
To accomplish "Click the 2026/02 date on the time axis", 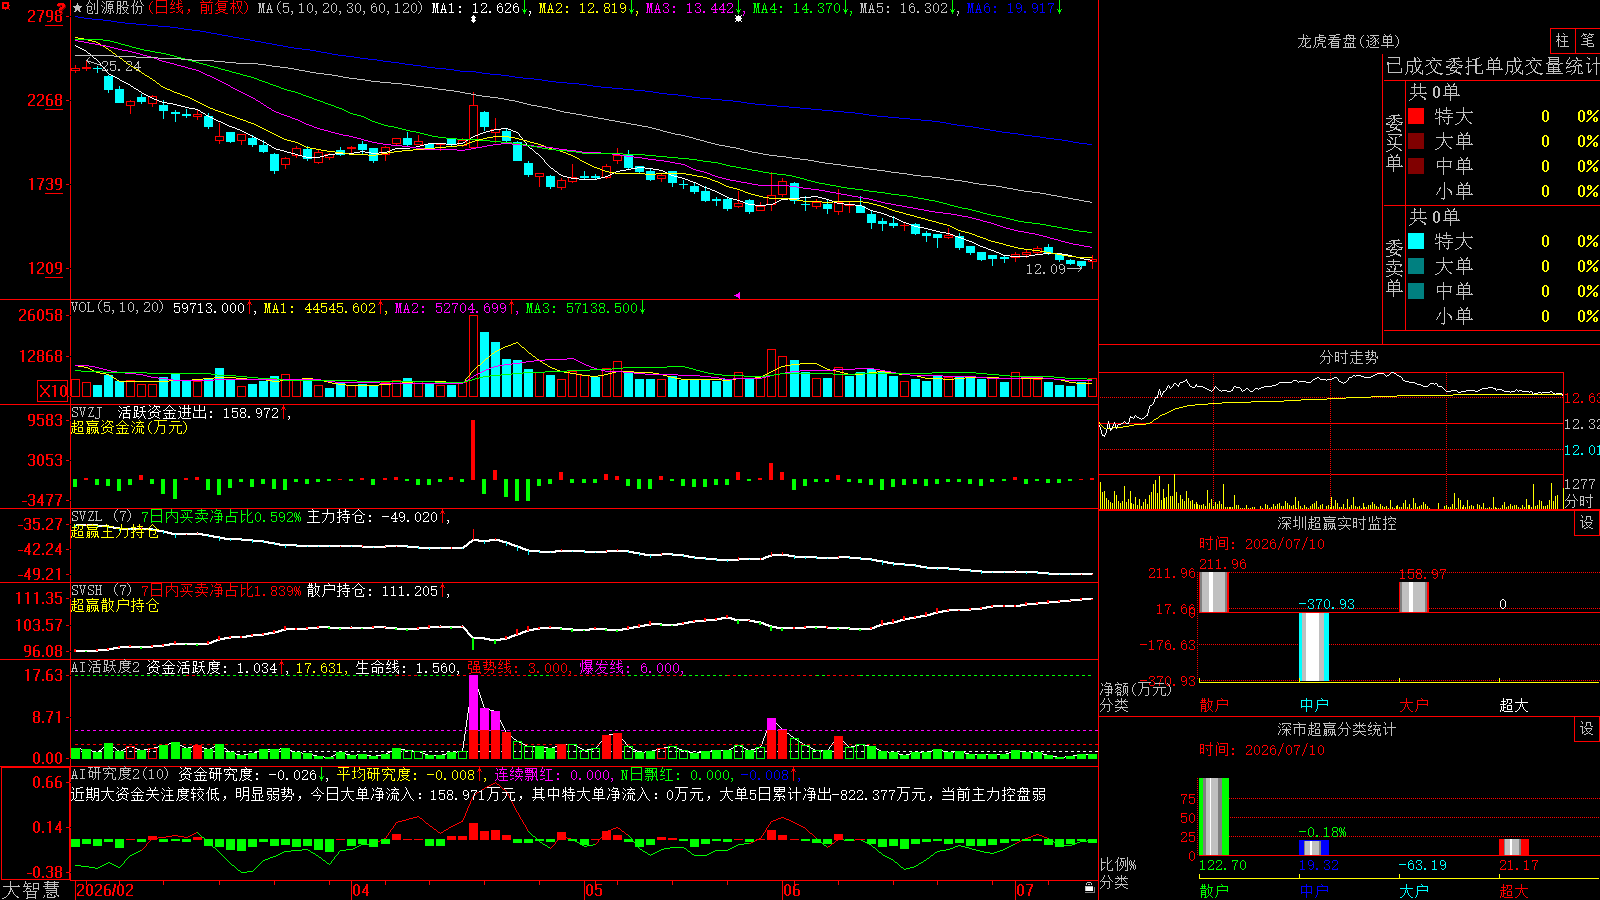I will tap(105, 890).
